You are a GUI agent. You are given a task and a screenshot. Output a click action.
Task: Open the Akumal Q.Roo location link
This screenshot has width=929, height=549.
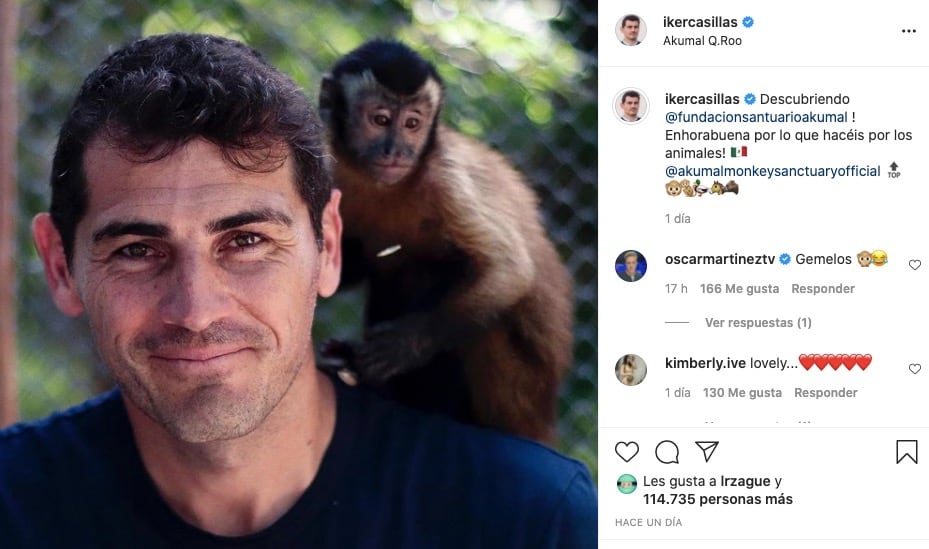702,41
